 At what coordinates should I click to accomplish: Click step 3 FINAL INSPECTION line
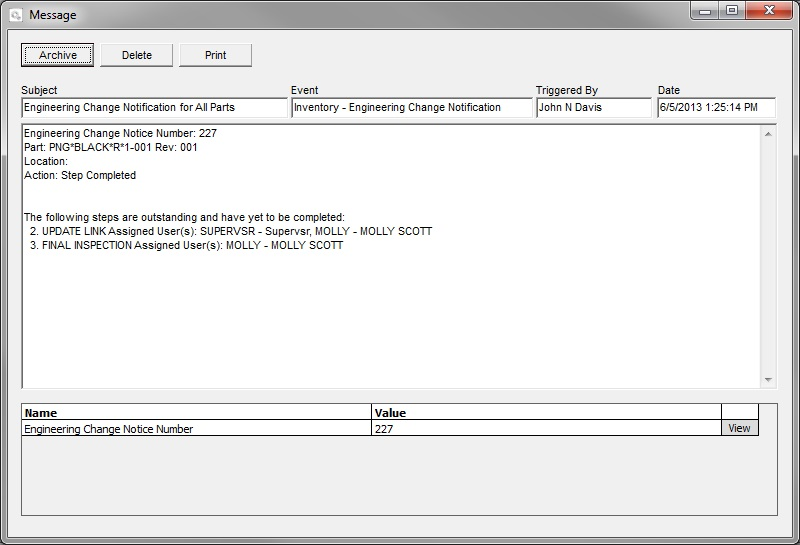(186, 245)
